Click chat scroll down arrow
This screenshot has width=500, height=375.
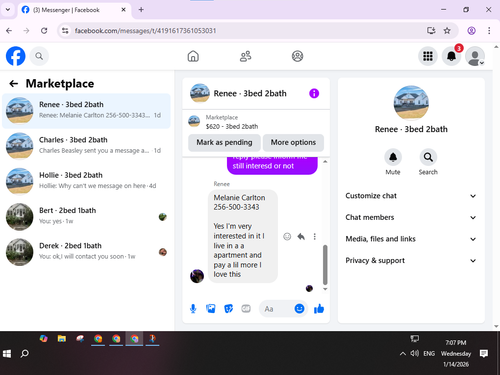[325, 289]
